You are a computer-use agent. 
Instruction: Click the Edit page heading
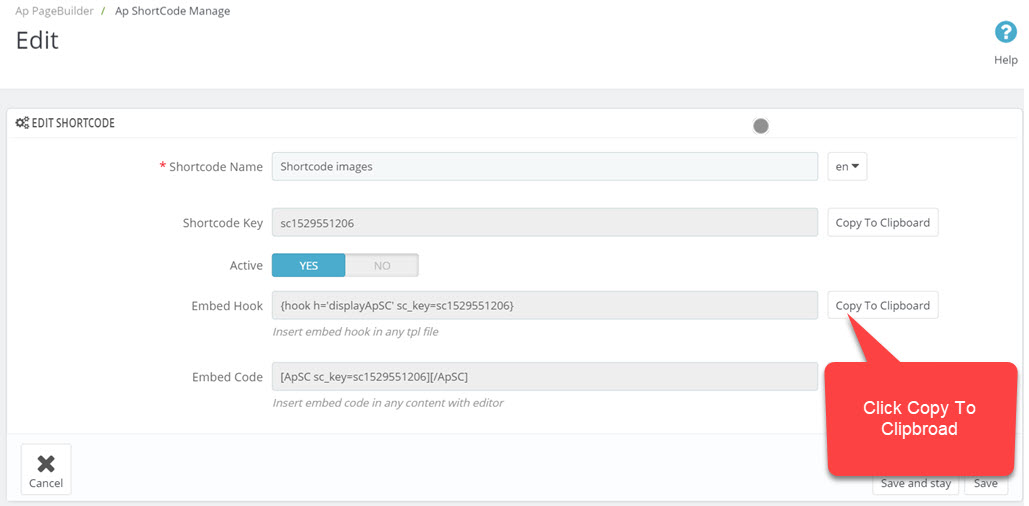pos(37,40)
